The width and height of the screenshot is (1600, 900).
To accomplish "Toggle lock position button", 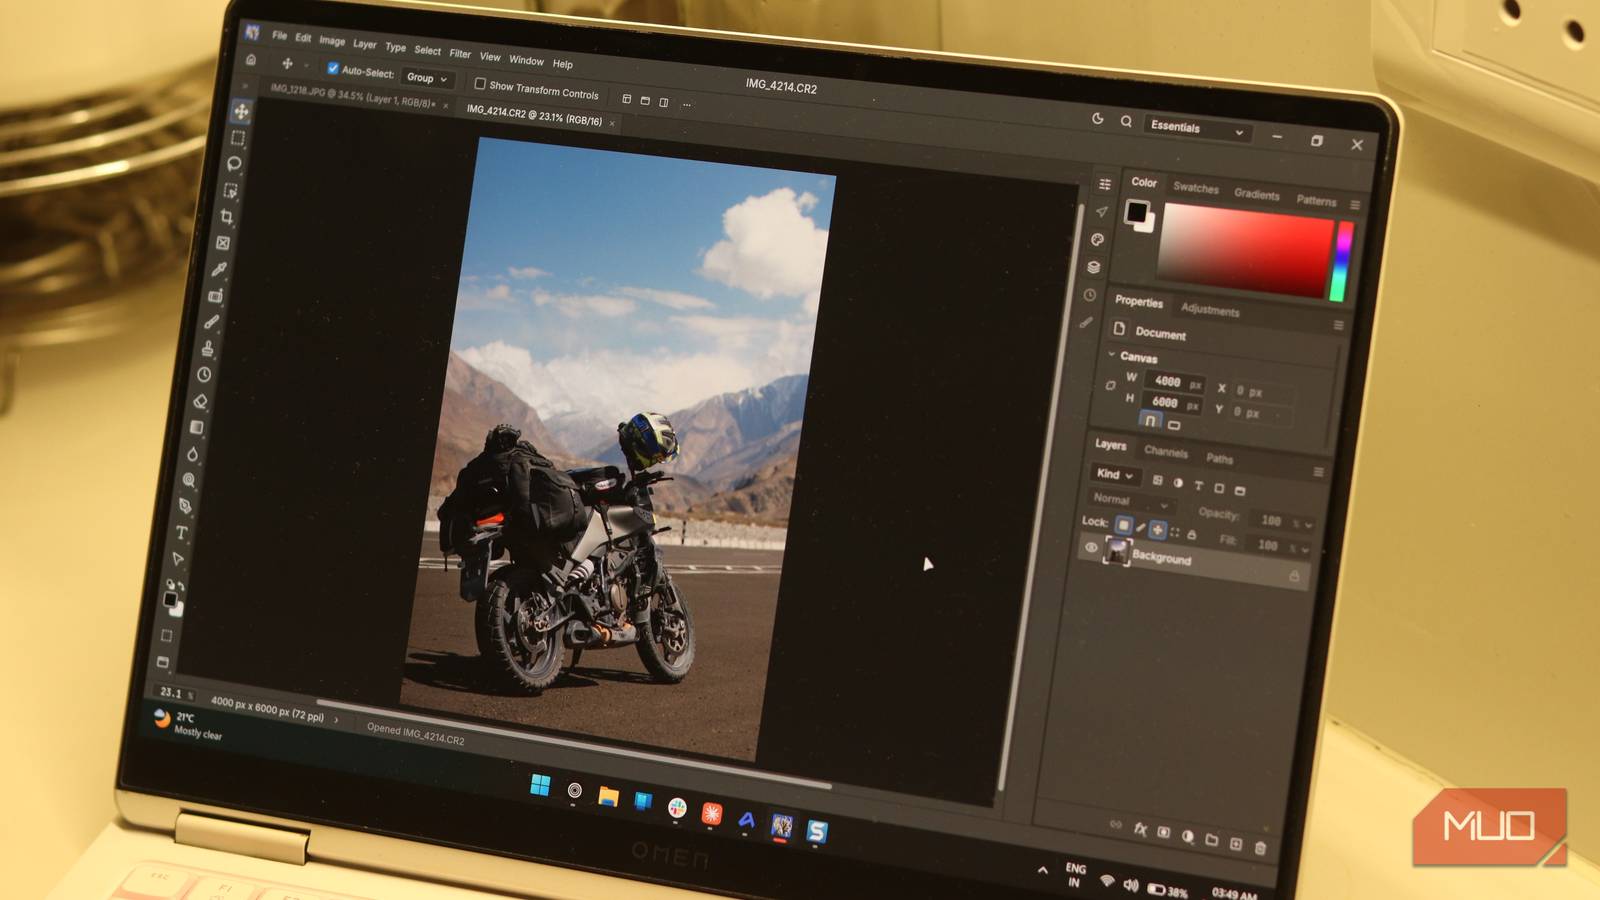I will coord(1158,529).
